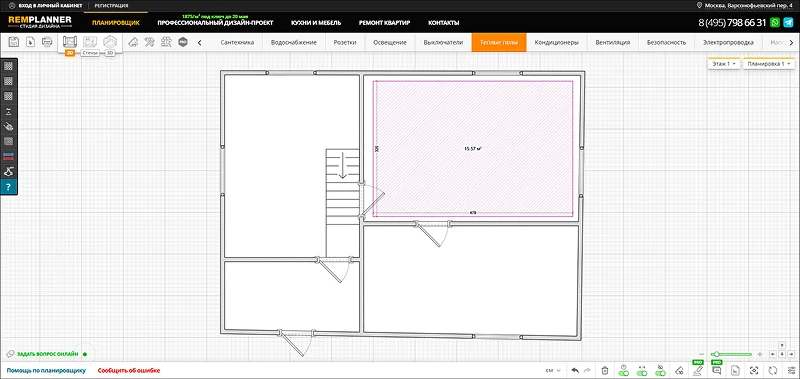The image size is (800, 379).
Task: Open the print icon in top toolbar
Action: (x=46, y=42)
